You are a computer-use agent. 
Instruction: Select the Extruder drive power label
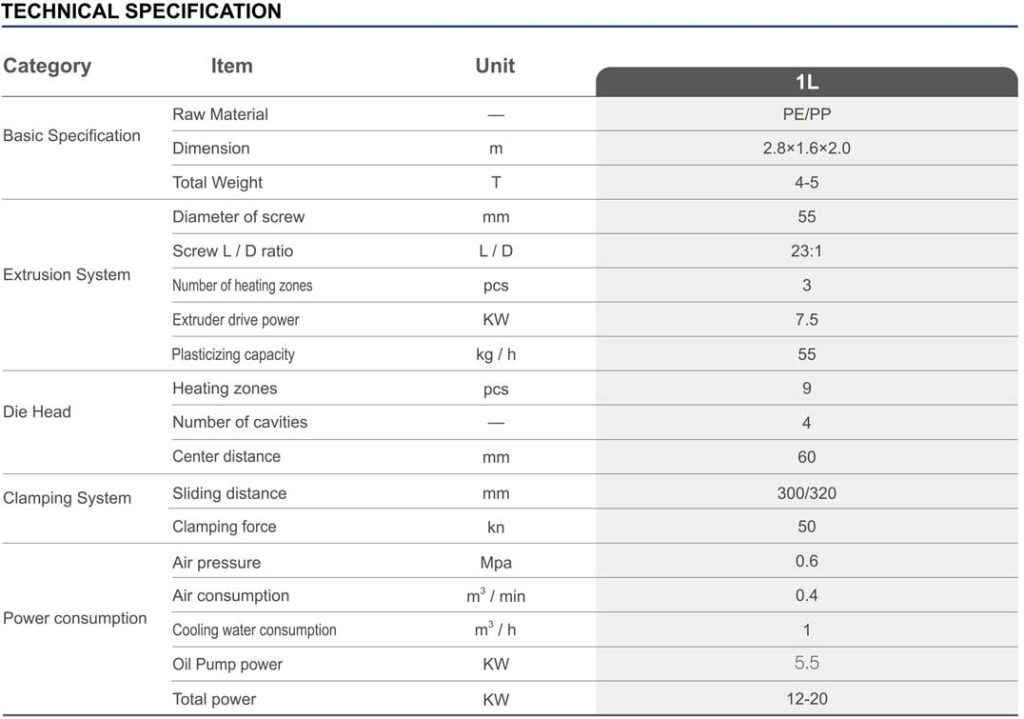(235, 320)
